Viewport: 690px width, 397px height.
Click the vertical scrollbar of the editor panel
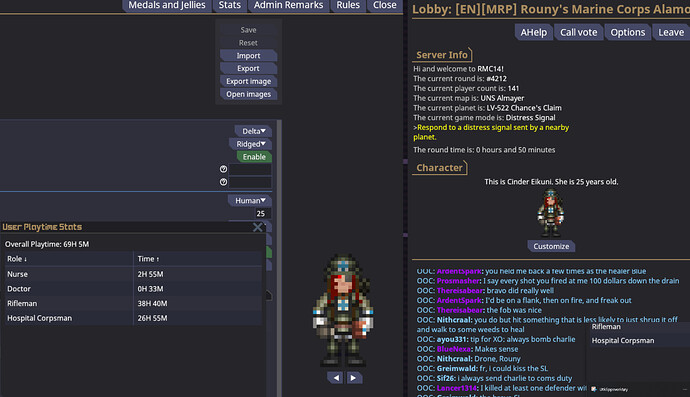tap(279, 257)
